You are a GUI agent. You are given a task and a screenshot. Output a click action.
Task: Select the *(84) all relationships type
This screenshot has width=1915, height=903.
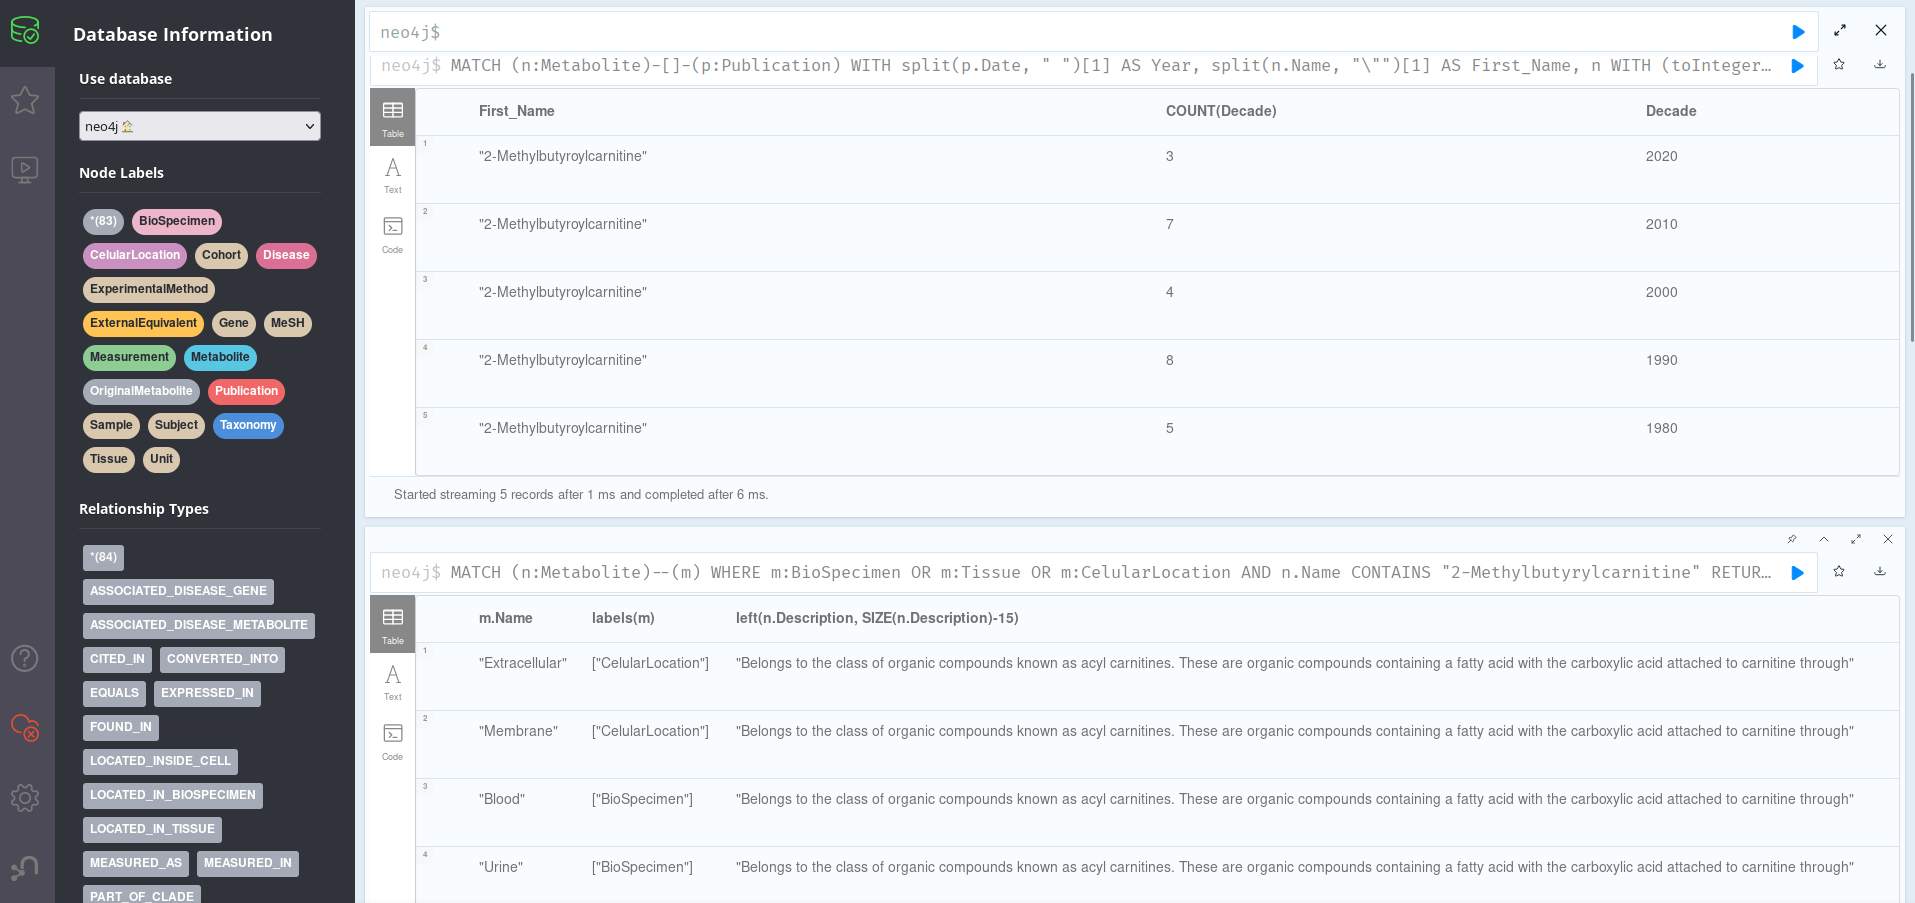pos(103,558)
